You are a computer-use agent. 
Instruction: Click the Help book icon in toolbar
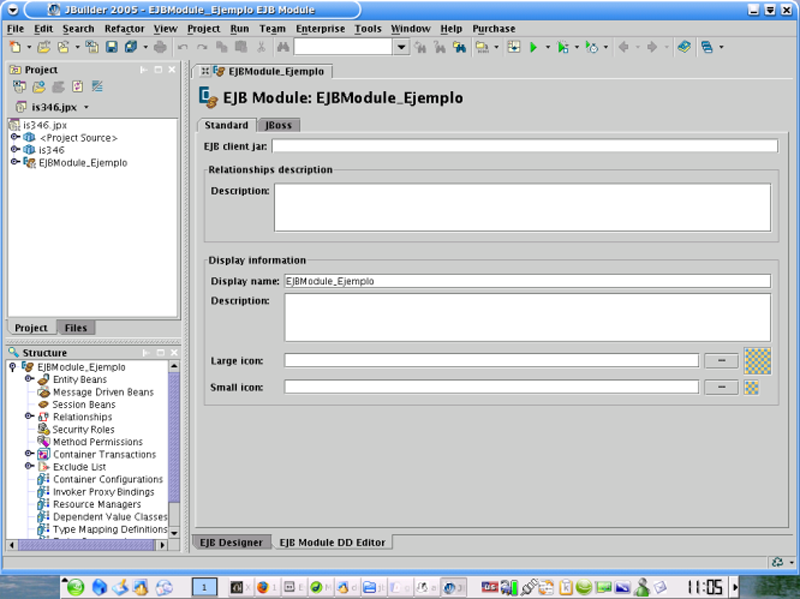point(684,47)
